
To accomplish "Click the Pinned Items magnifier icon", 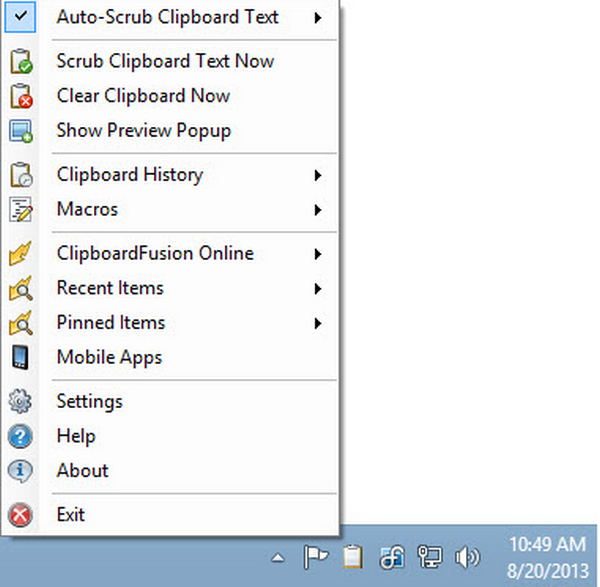I will click(x=21, y=323).
